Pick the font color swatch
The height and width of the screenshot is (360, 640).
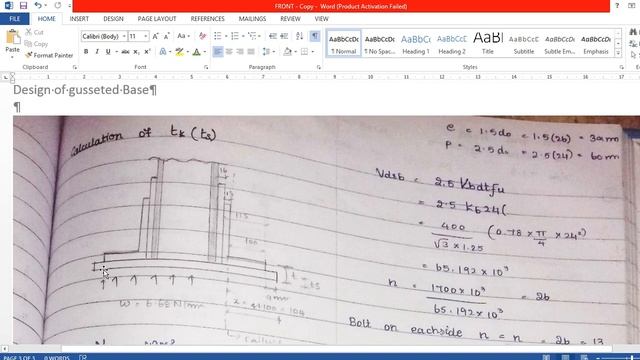196,52
